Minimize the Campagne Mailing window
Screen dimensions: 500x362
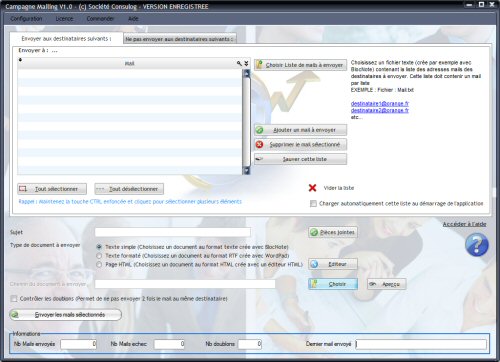[469, 5]
